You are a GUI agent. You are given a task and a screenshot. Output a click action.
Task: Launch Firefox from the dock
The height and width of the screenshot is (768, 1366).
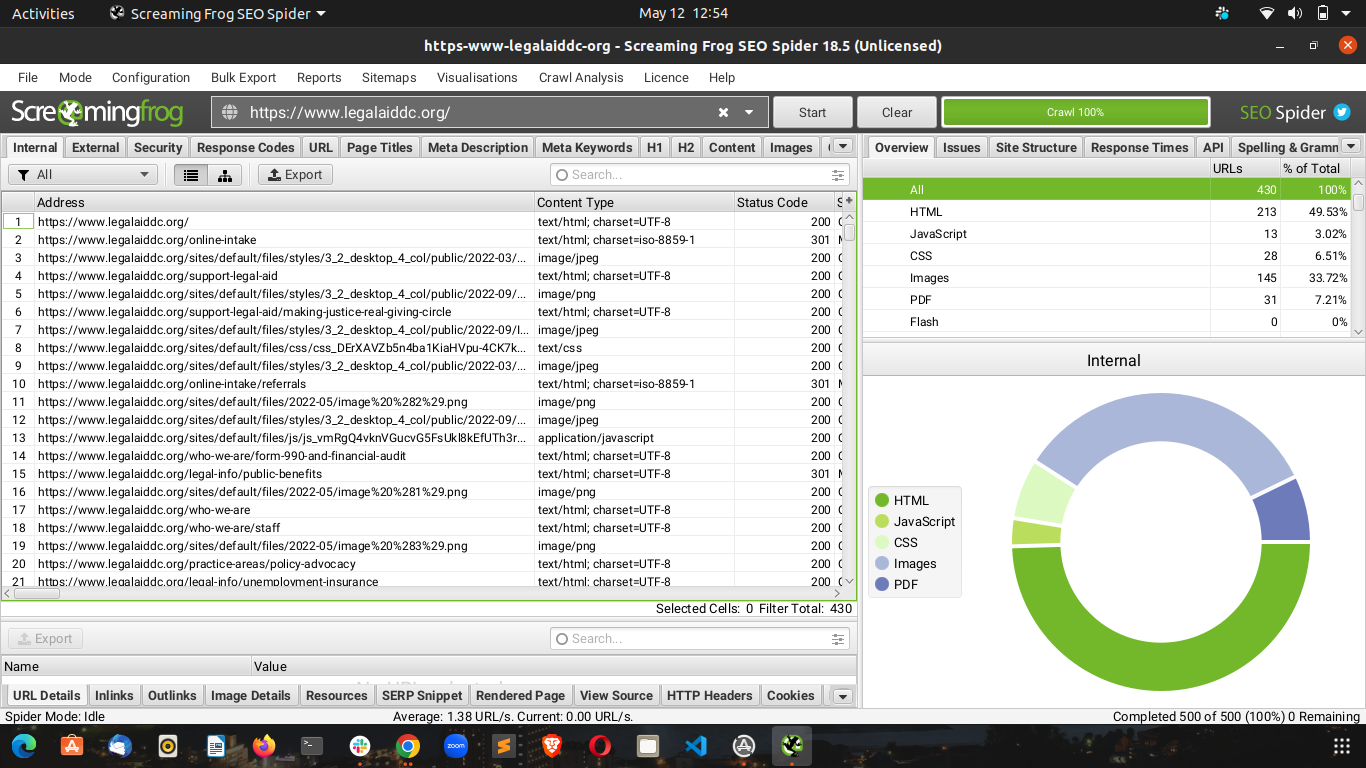pos(264,746)
